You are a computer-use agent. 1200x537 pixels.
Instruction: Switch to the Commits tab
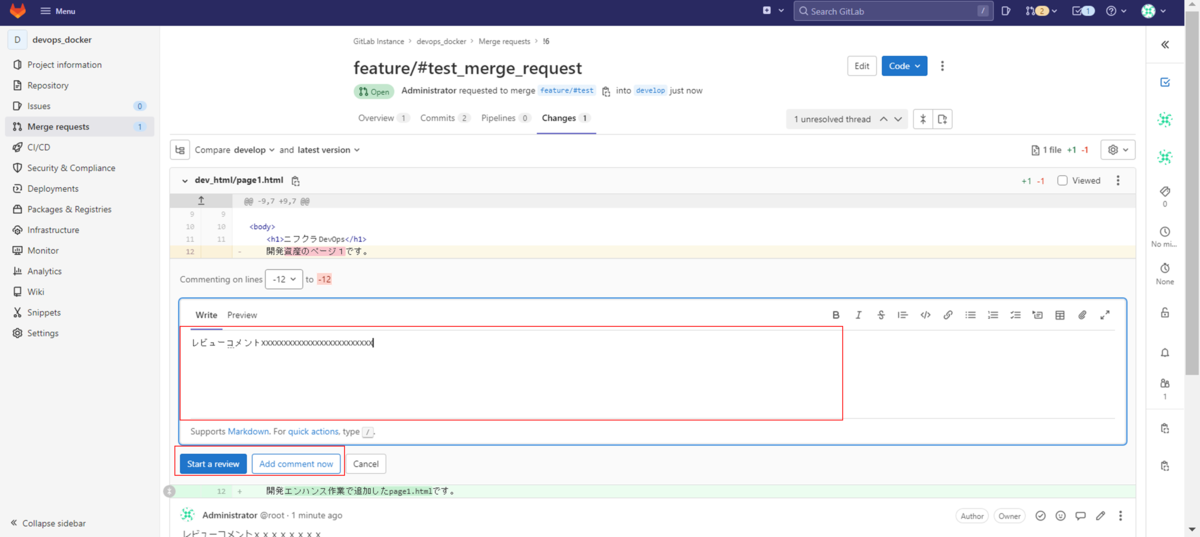click(x=444, y=118)
